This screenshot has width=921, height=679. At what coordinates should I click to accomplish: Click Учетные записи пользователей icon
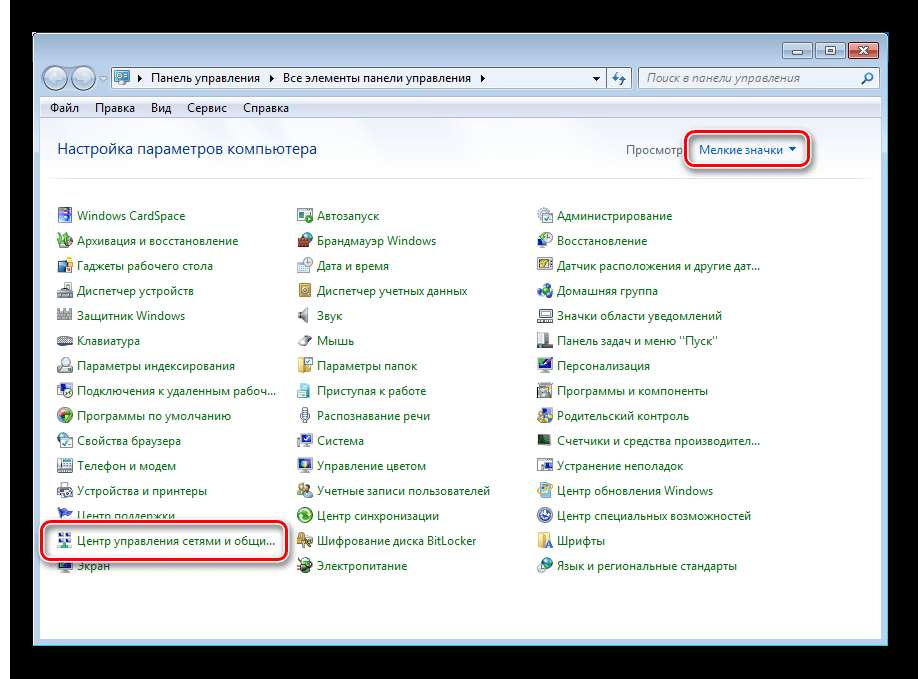305,490
